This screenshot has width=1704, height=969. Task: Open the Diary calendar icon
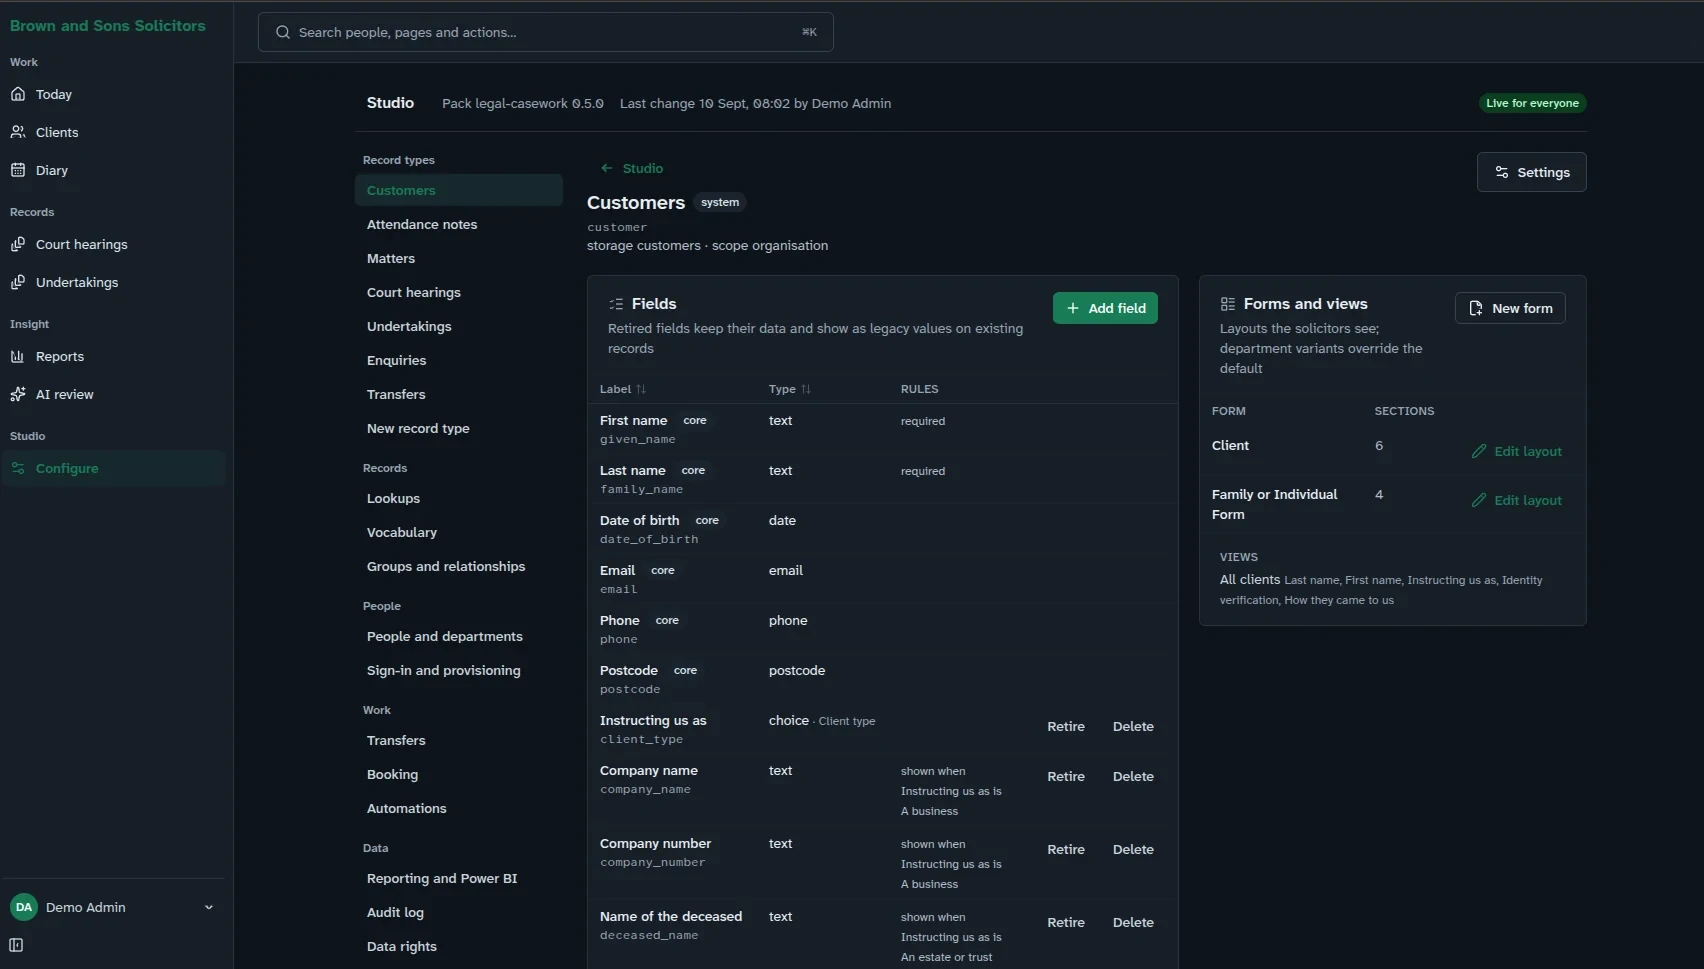point(18,170)
